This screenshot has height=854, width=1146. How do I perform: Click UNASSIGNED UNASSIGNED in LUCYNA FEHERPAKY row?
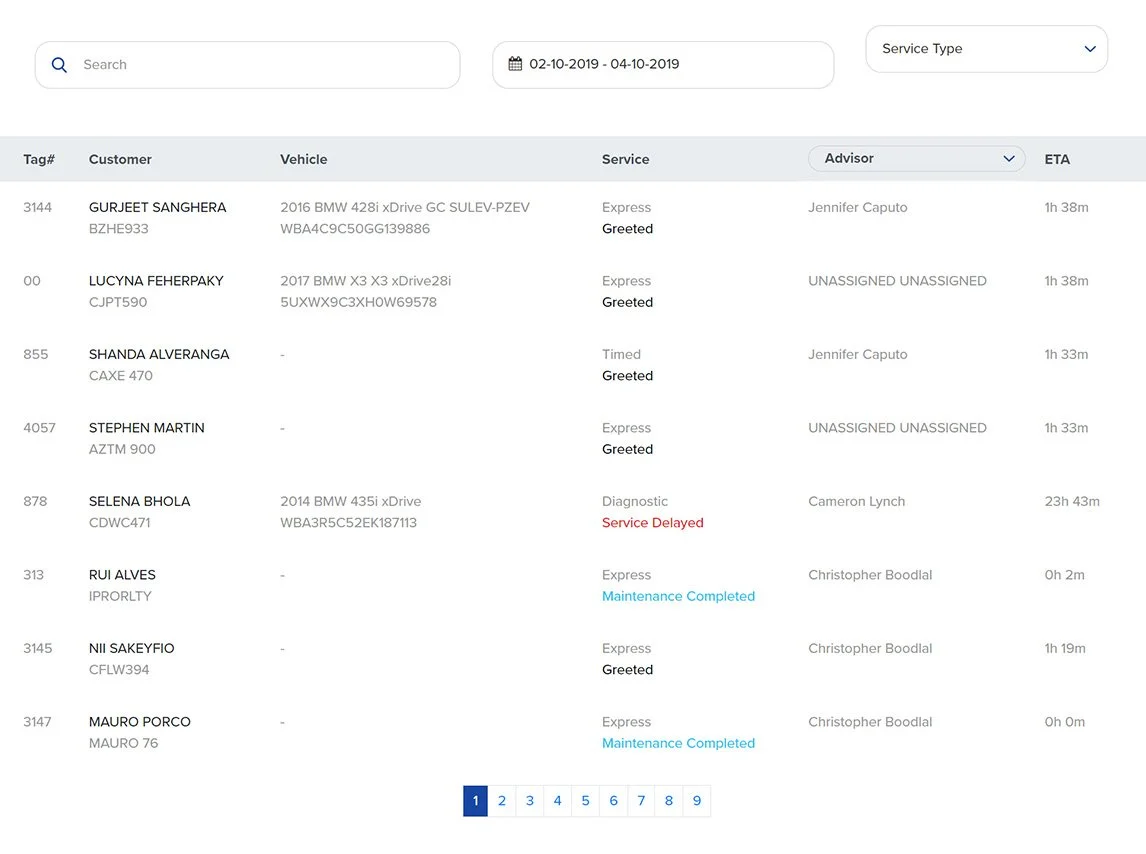(x=897, y=281)
